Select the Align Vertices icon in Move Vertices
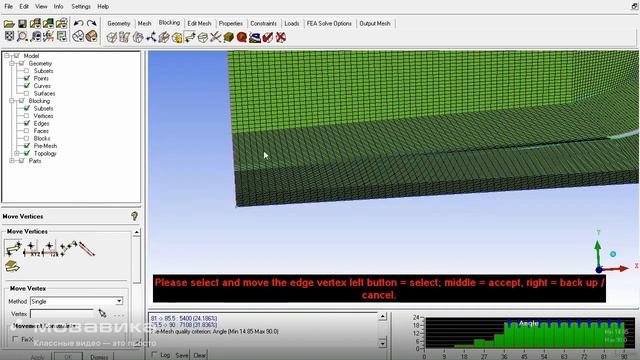640x360 pixels. coord(68,248)
